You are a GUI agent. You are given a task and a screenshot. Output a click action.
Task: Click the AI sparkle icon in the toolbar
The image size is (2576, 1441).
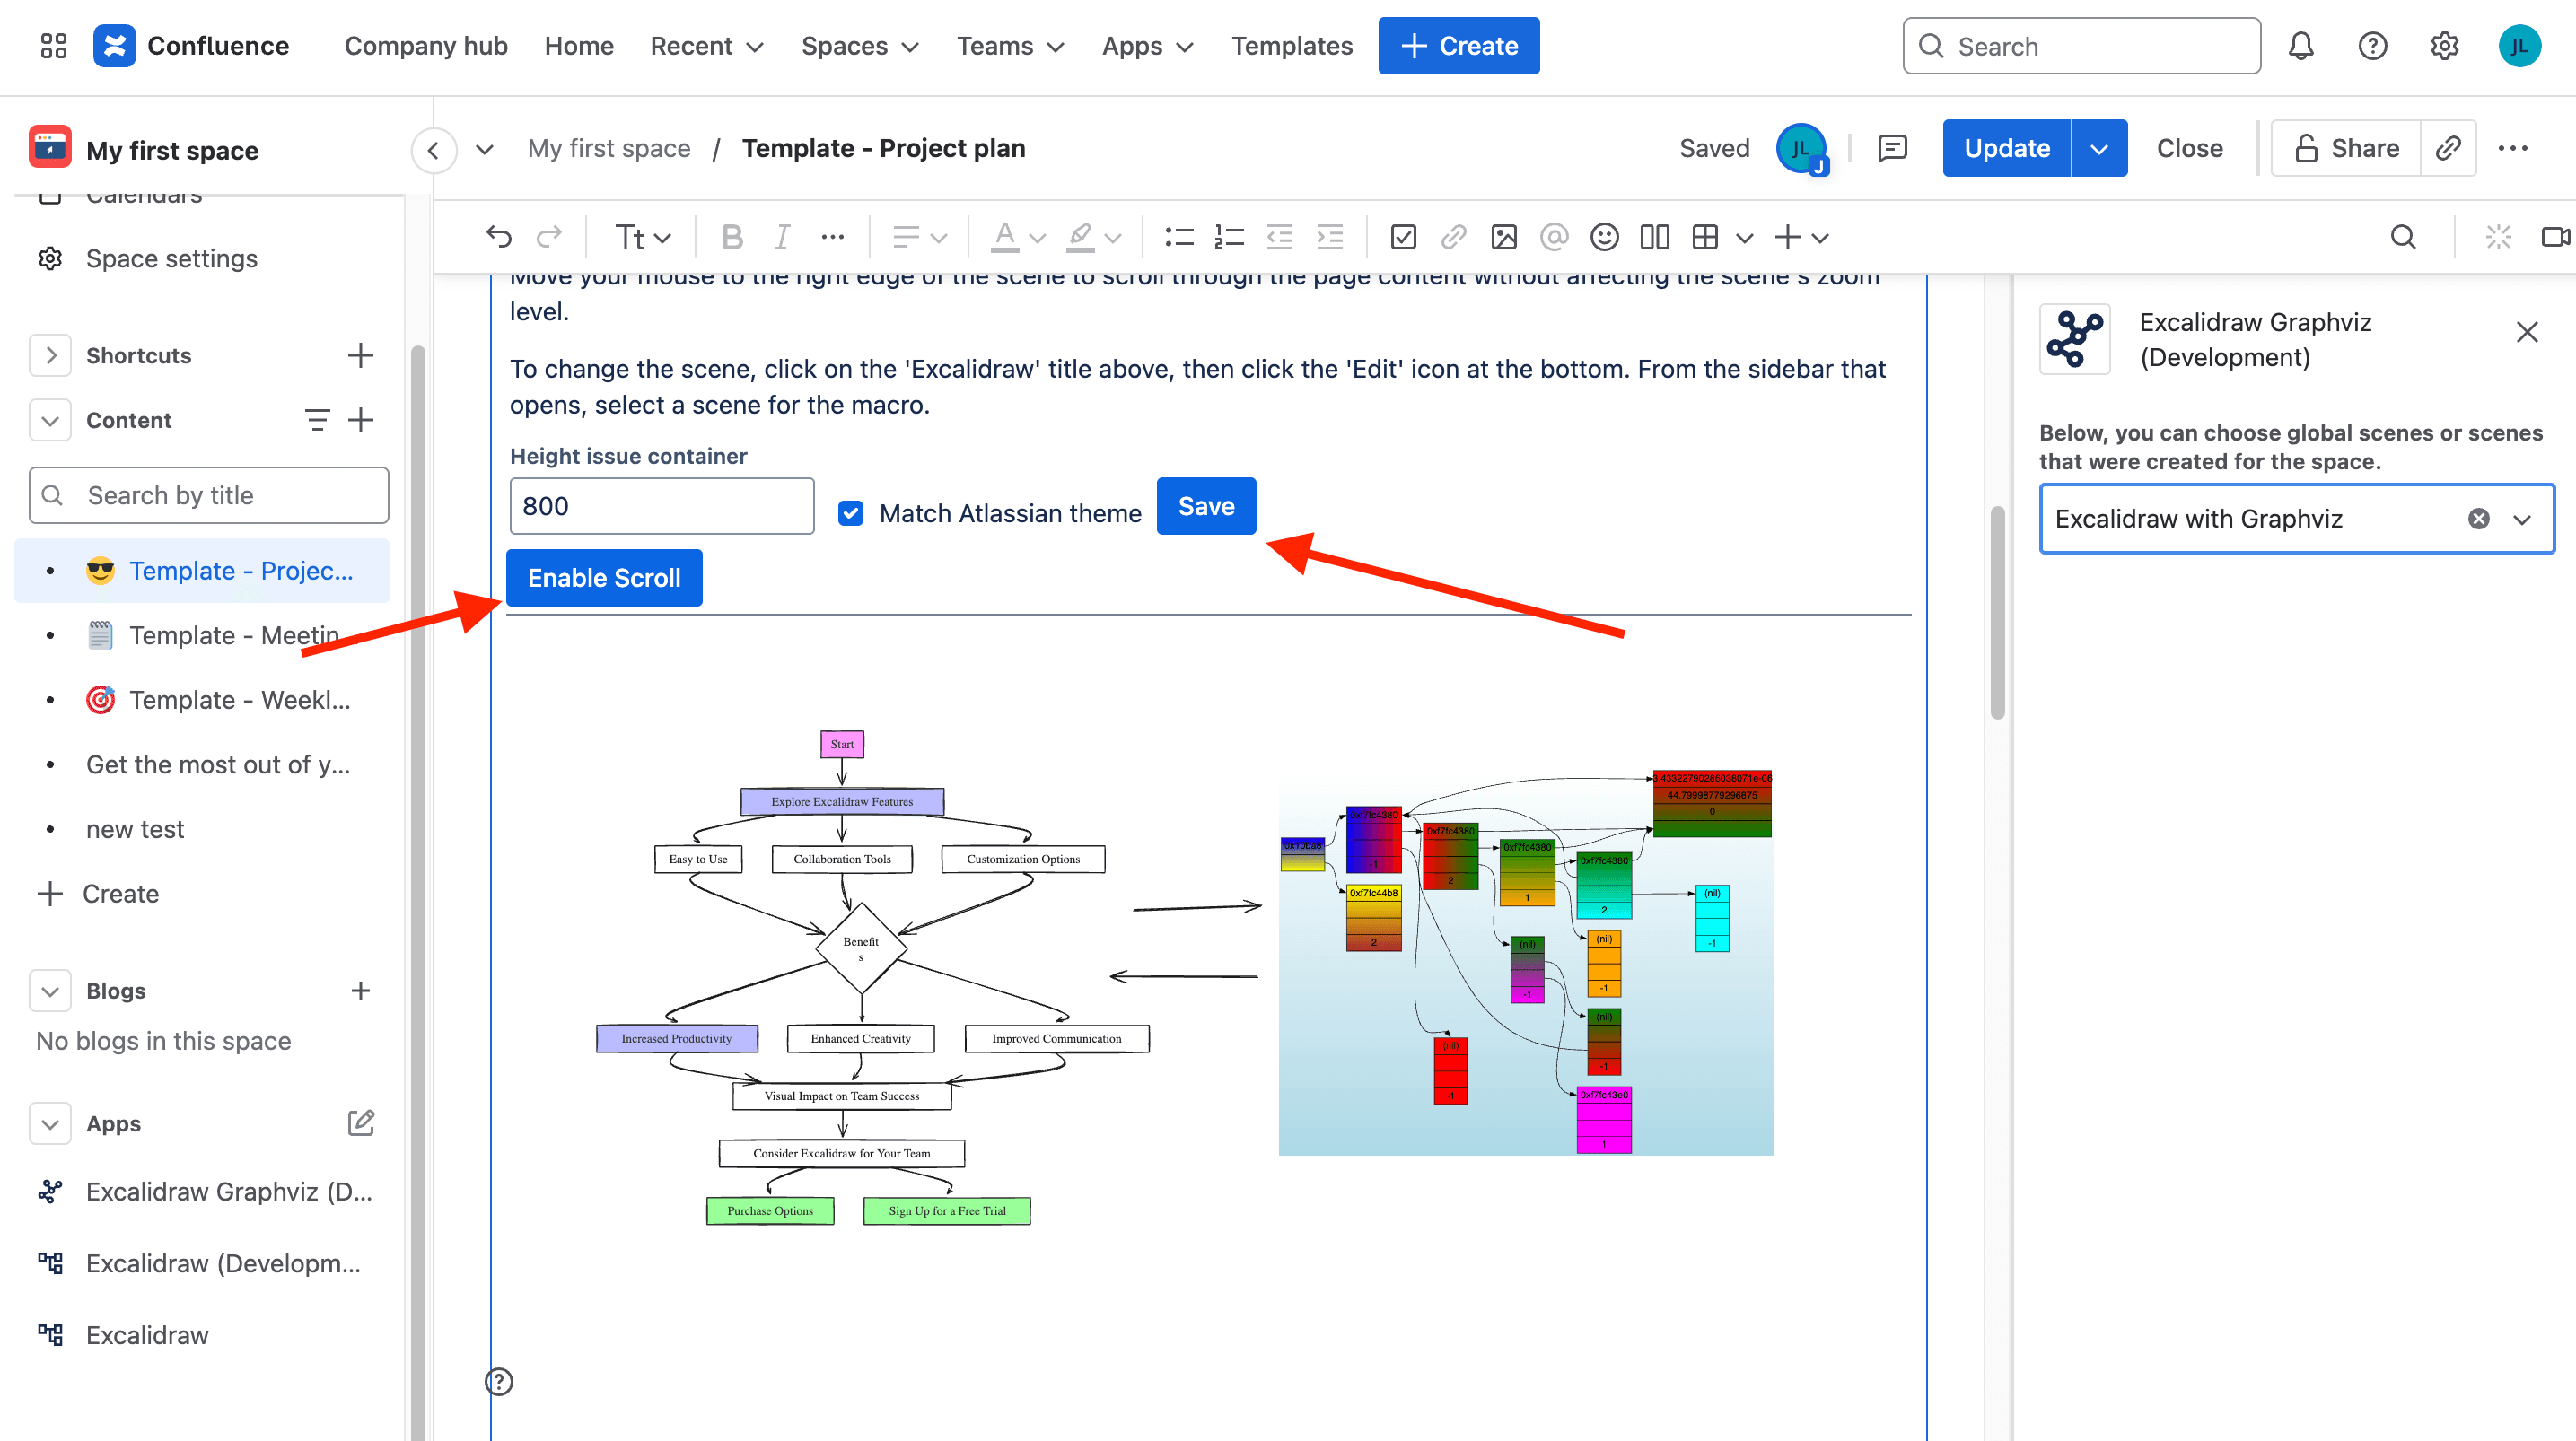[2498, 237]
